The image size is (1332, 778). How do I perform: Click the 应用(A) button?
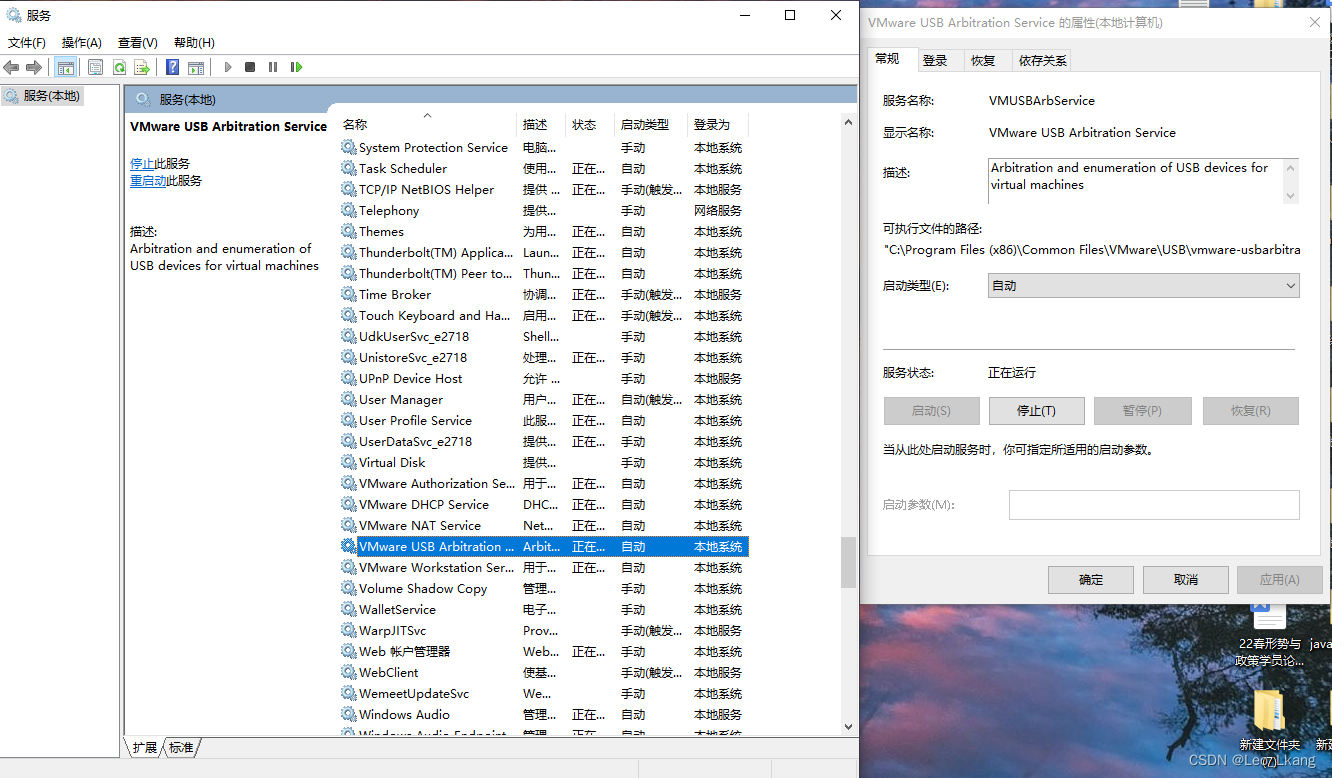point(1280,580)
